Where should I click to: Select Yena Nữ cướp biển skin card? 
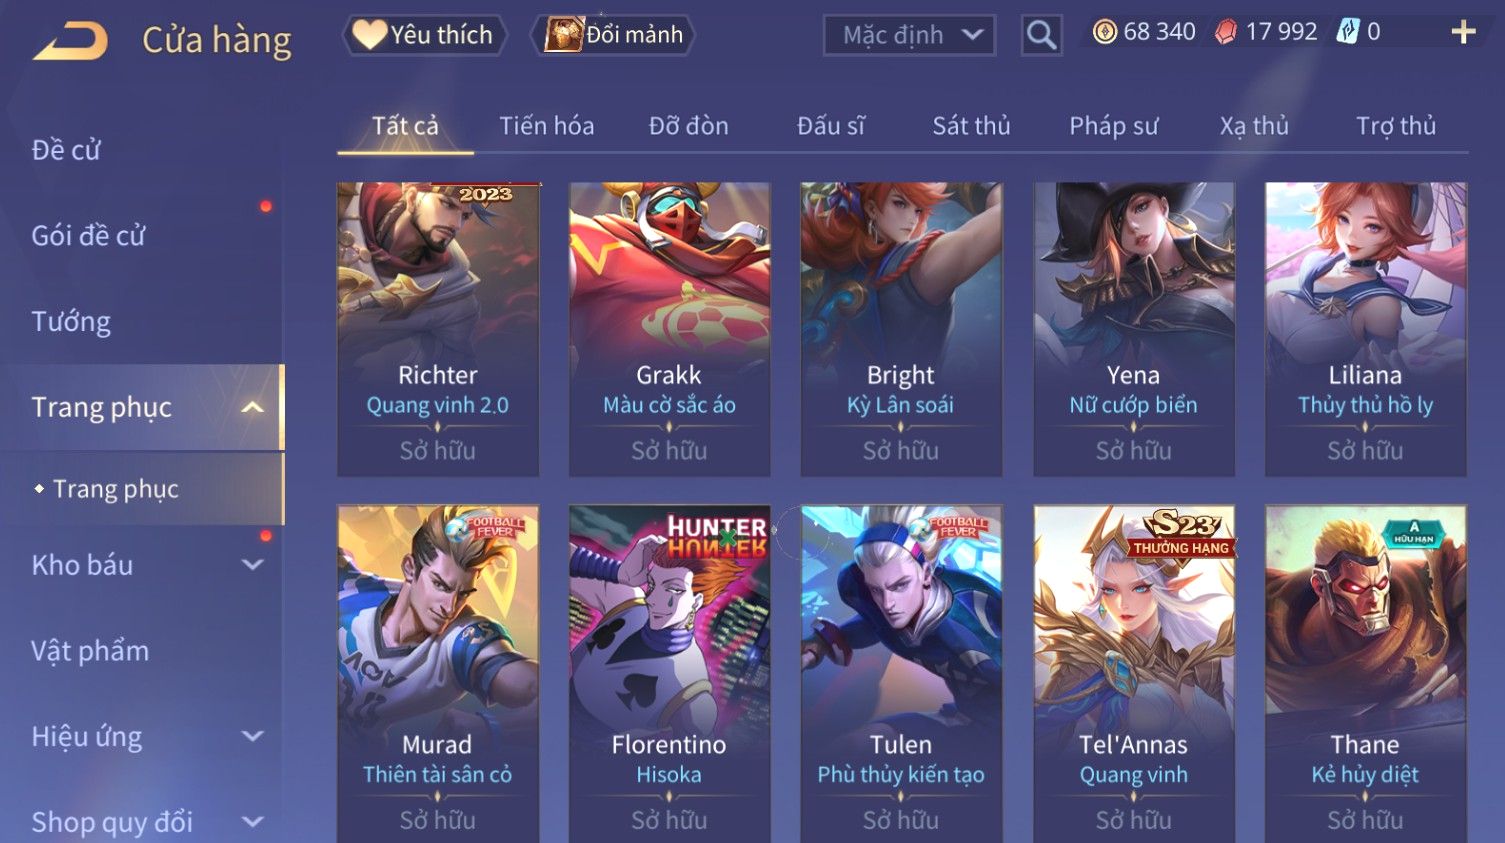click(x=1133, y=329)
